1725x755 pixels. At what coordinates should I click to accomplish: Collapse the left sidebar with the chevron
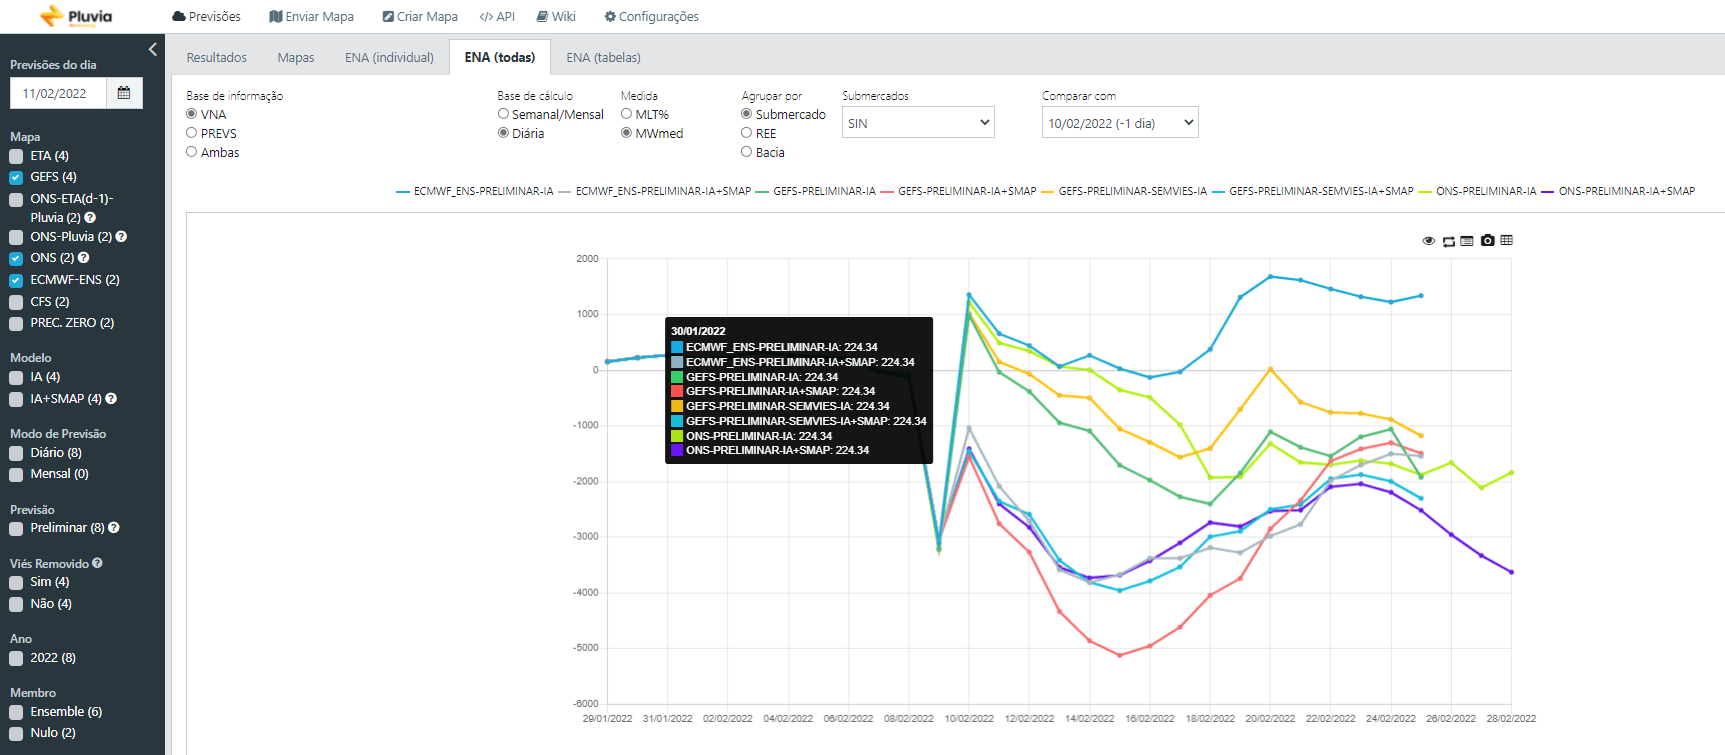click(x=152, y=49)
